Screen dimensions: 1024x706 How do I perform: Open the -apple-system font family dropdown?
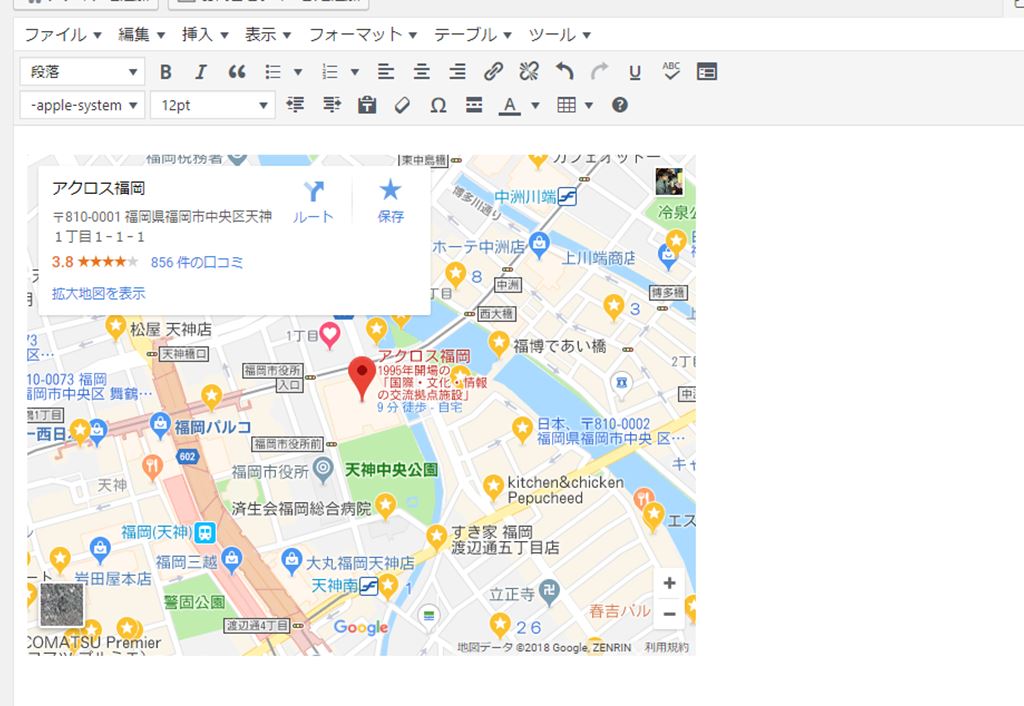82,105
